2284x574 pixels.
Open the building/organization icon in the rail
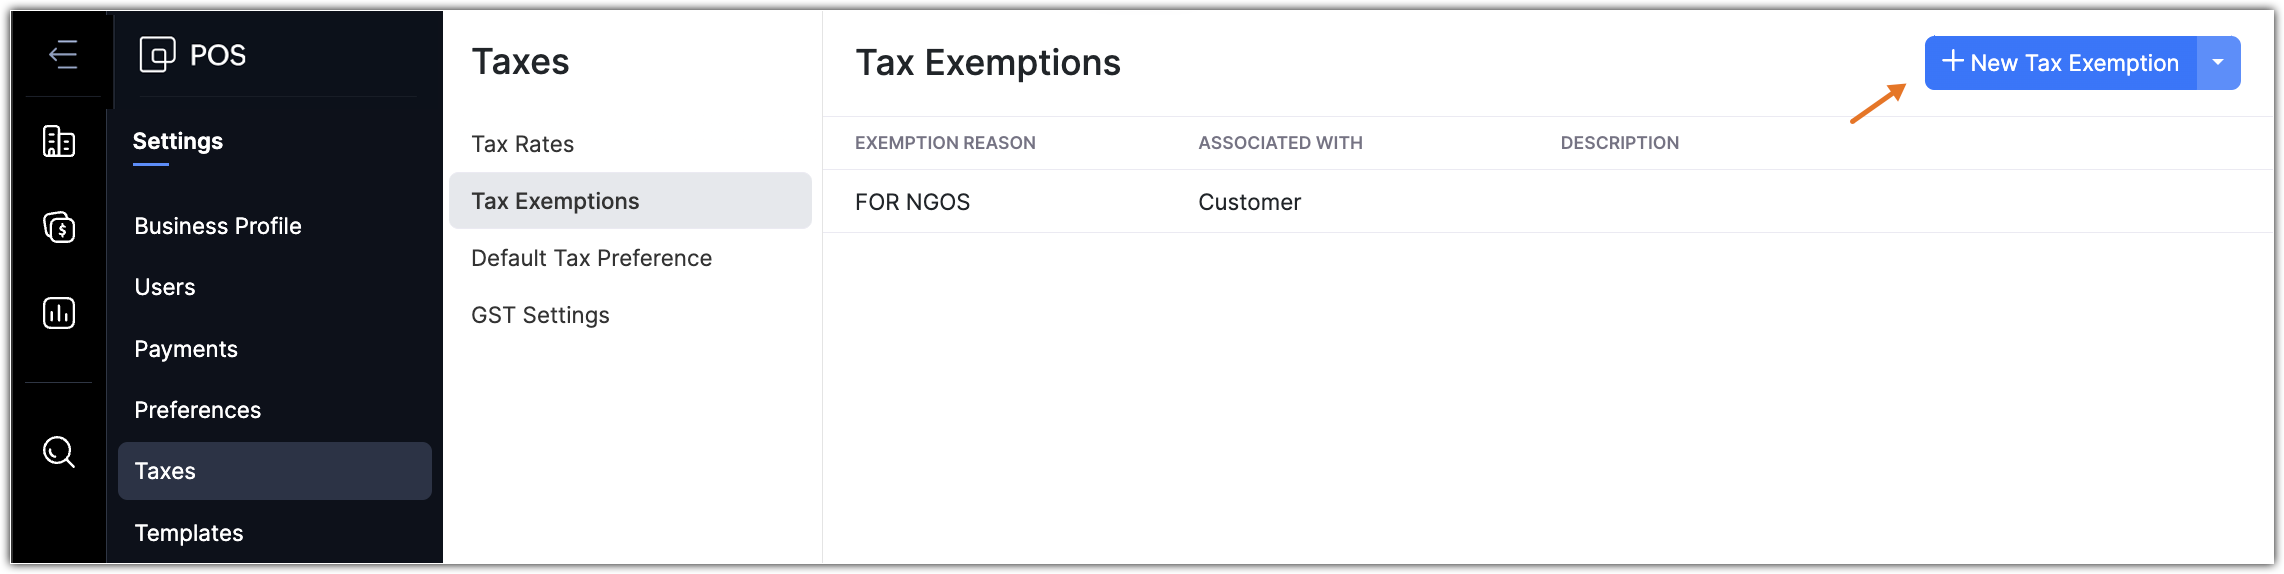click(x=59, y=141)
